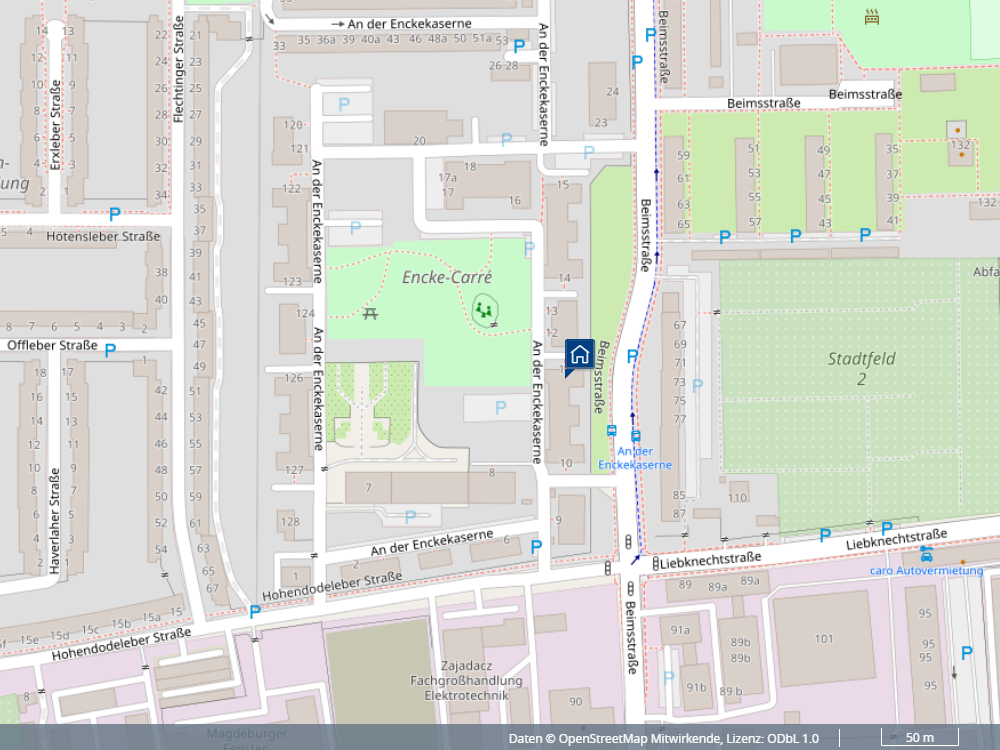Click the Encke-Carré park label
Viewport: 1000px width, 750px height.
click(447, 278)
